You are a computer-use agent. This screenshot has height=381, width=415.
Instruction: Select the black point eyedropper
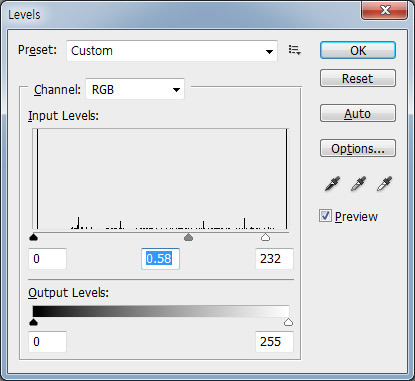[x=332, y=184]
